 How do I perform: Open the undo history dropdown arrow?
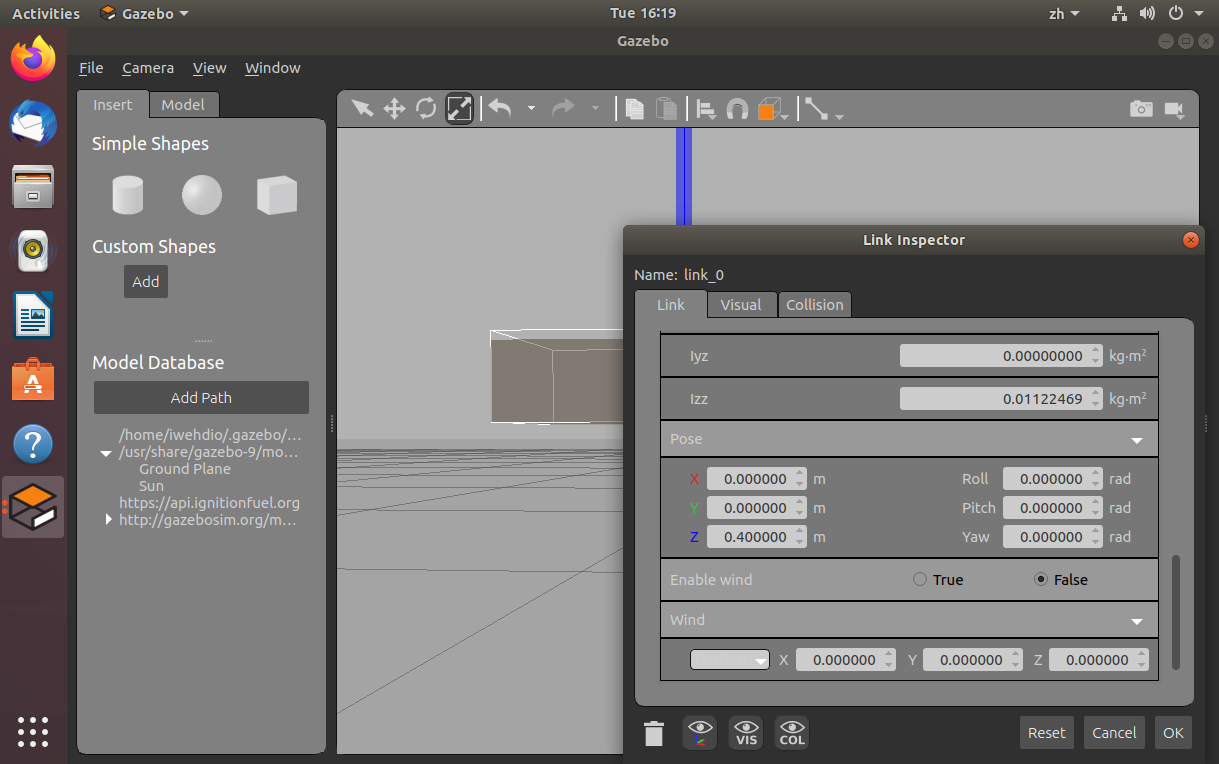point(531,108)
